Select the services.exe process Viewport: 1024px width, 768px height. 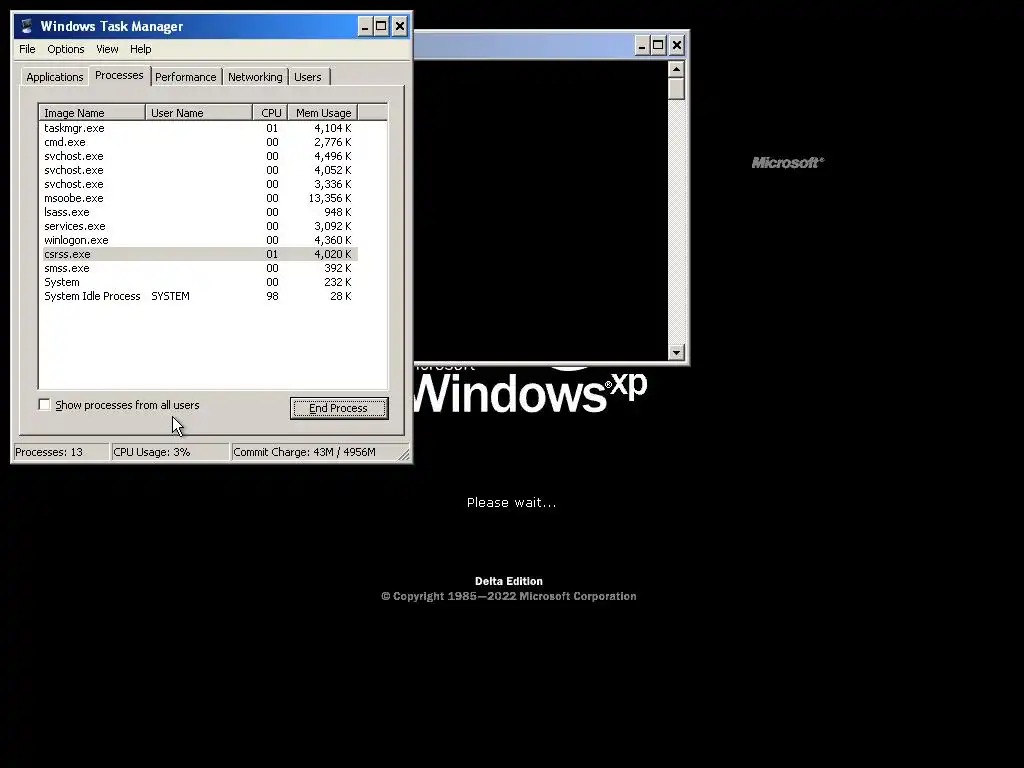point(200,226)
